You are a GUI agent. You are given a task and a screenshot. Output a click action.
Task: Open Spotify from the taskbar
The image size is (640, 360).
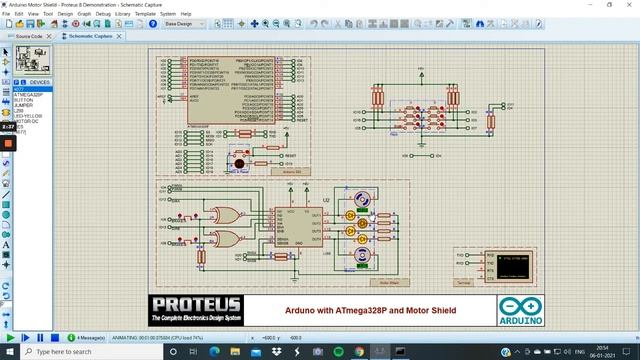click(x=338, y=351)
